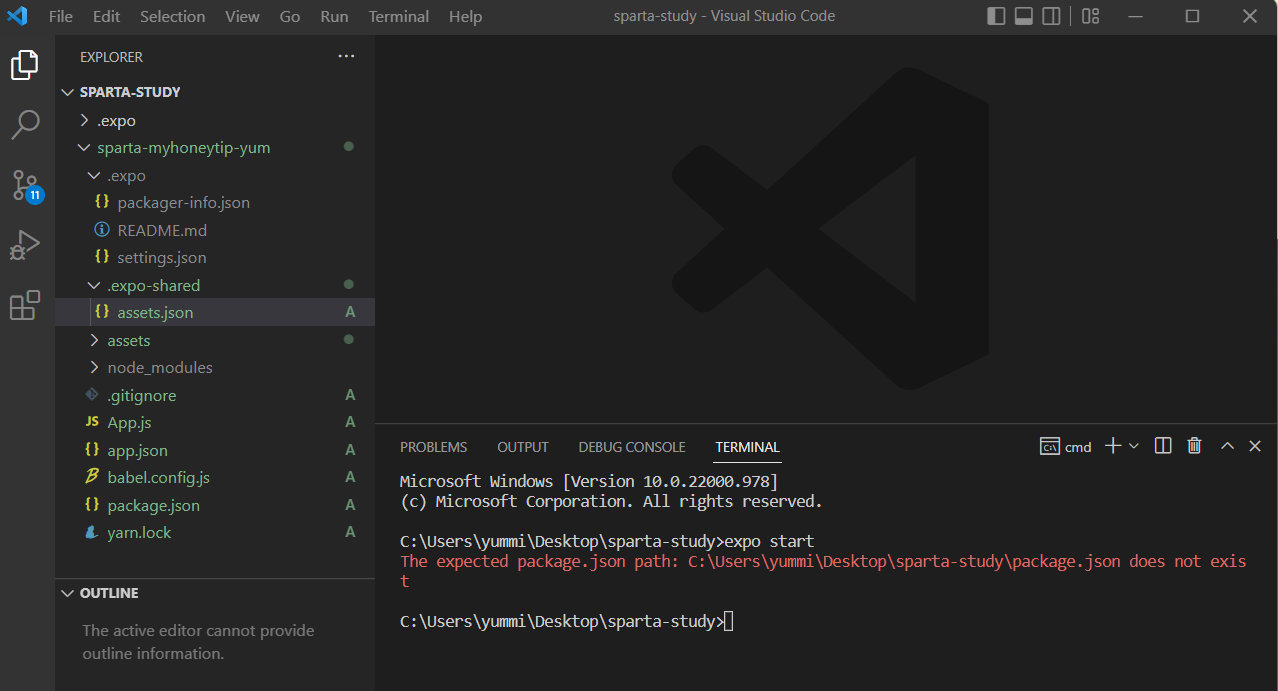
Task: Open the View menu
Action: pyautogui.click(x=242, y=16)
